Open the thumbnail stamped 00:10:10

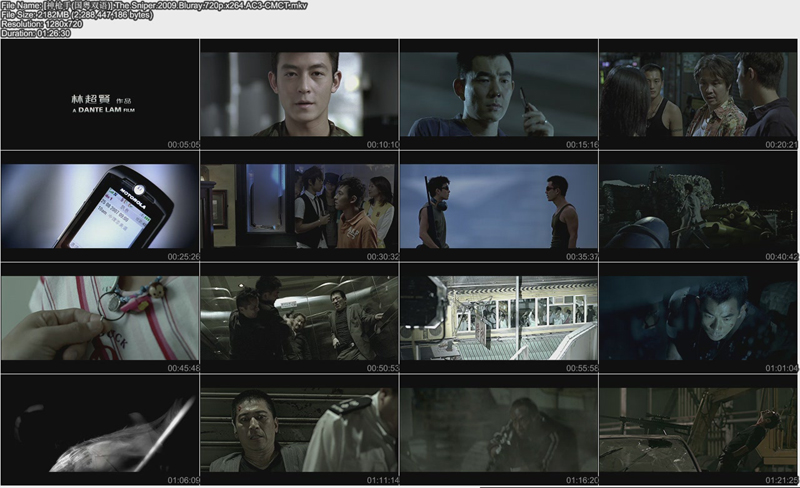click(x=299, y=94)
